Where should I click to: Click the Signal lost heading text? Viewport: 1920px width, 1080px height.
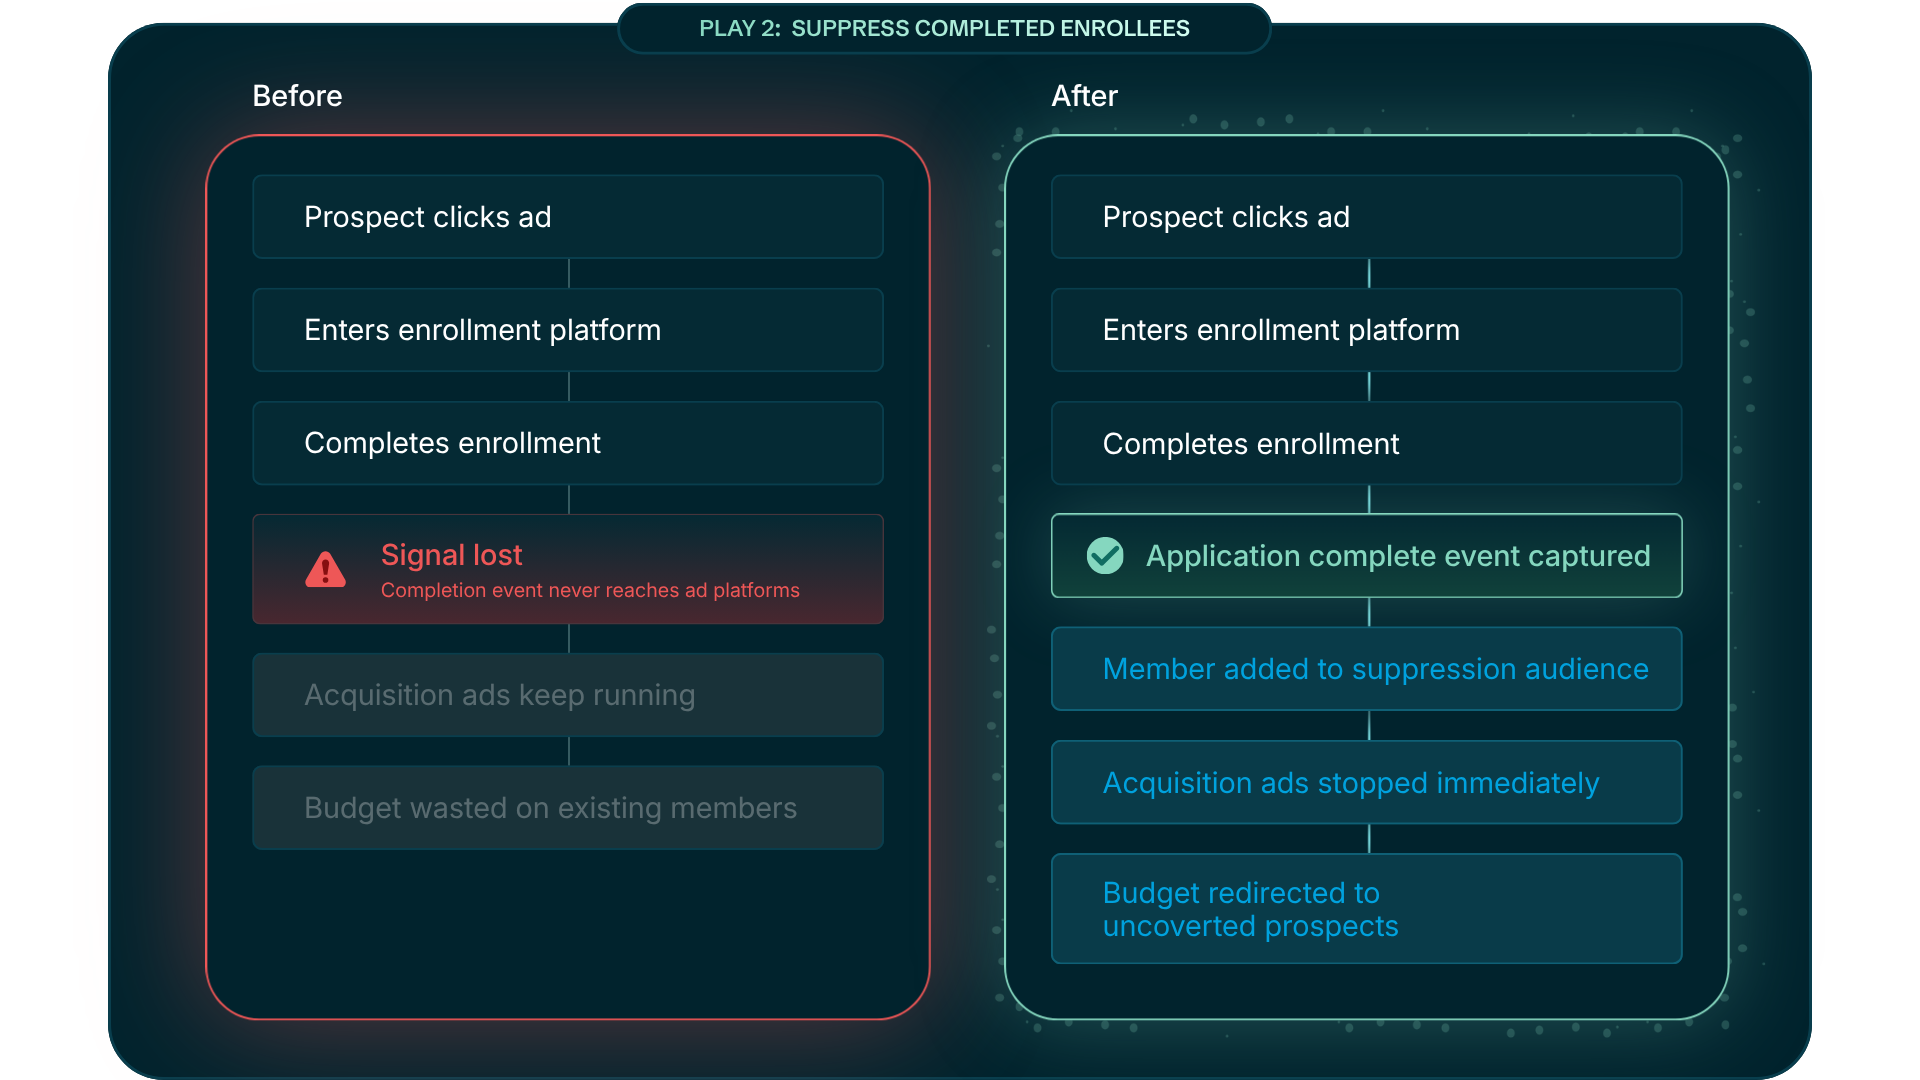tap(451, 555)
